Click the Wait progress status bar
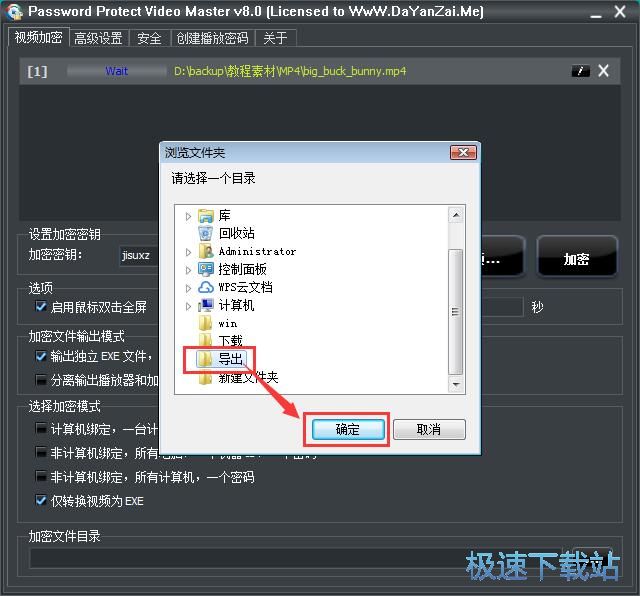The height and width of the screenshot is (596, 640). click(x=117, y=71)
